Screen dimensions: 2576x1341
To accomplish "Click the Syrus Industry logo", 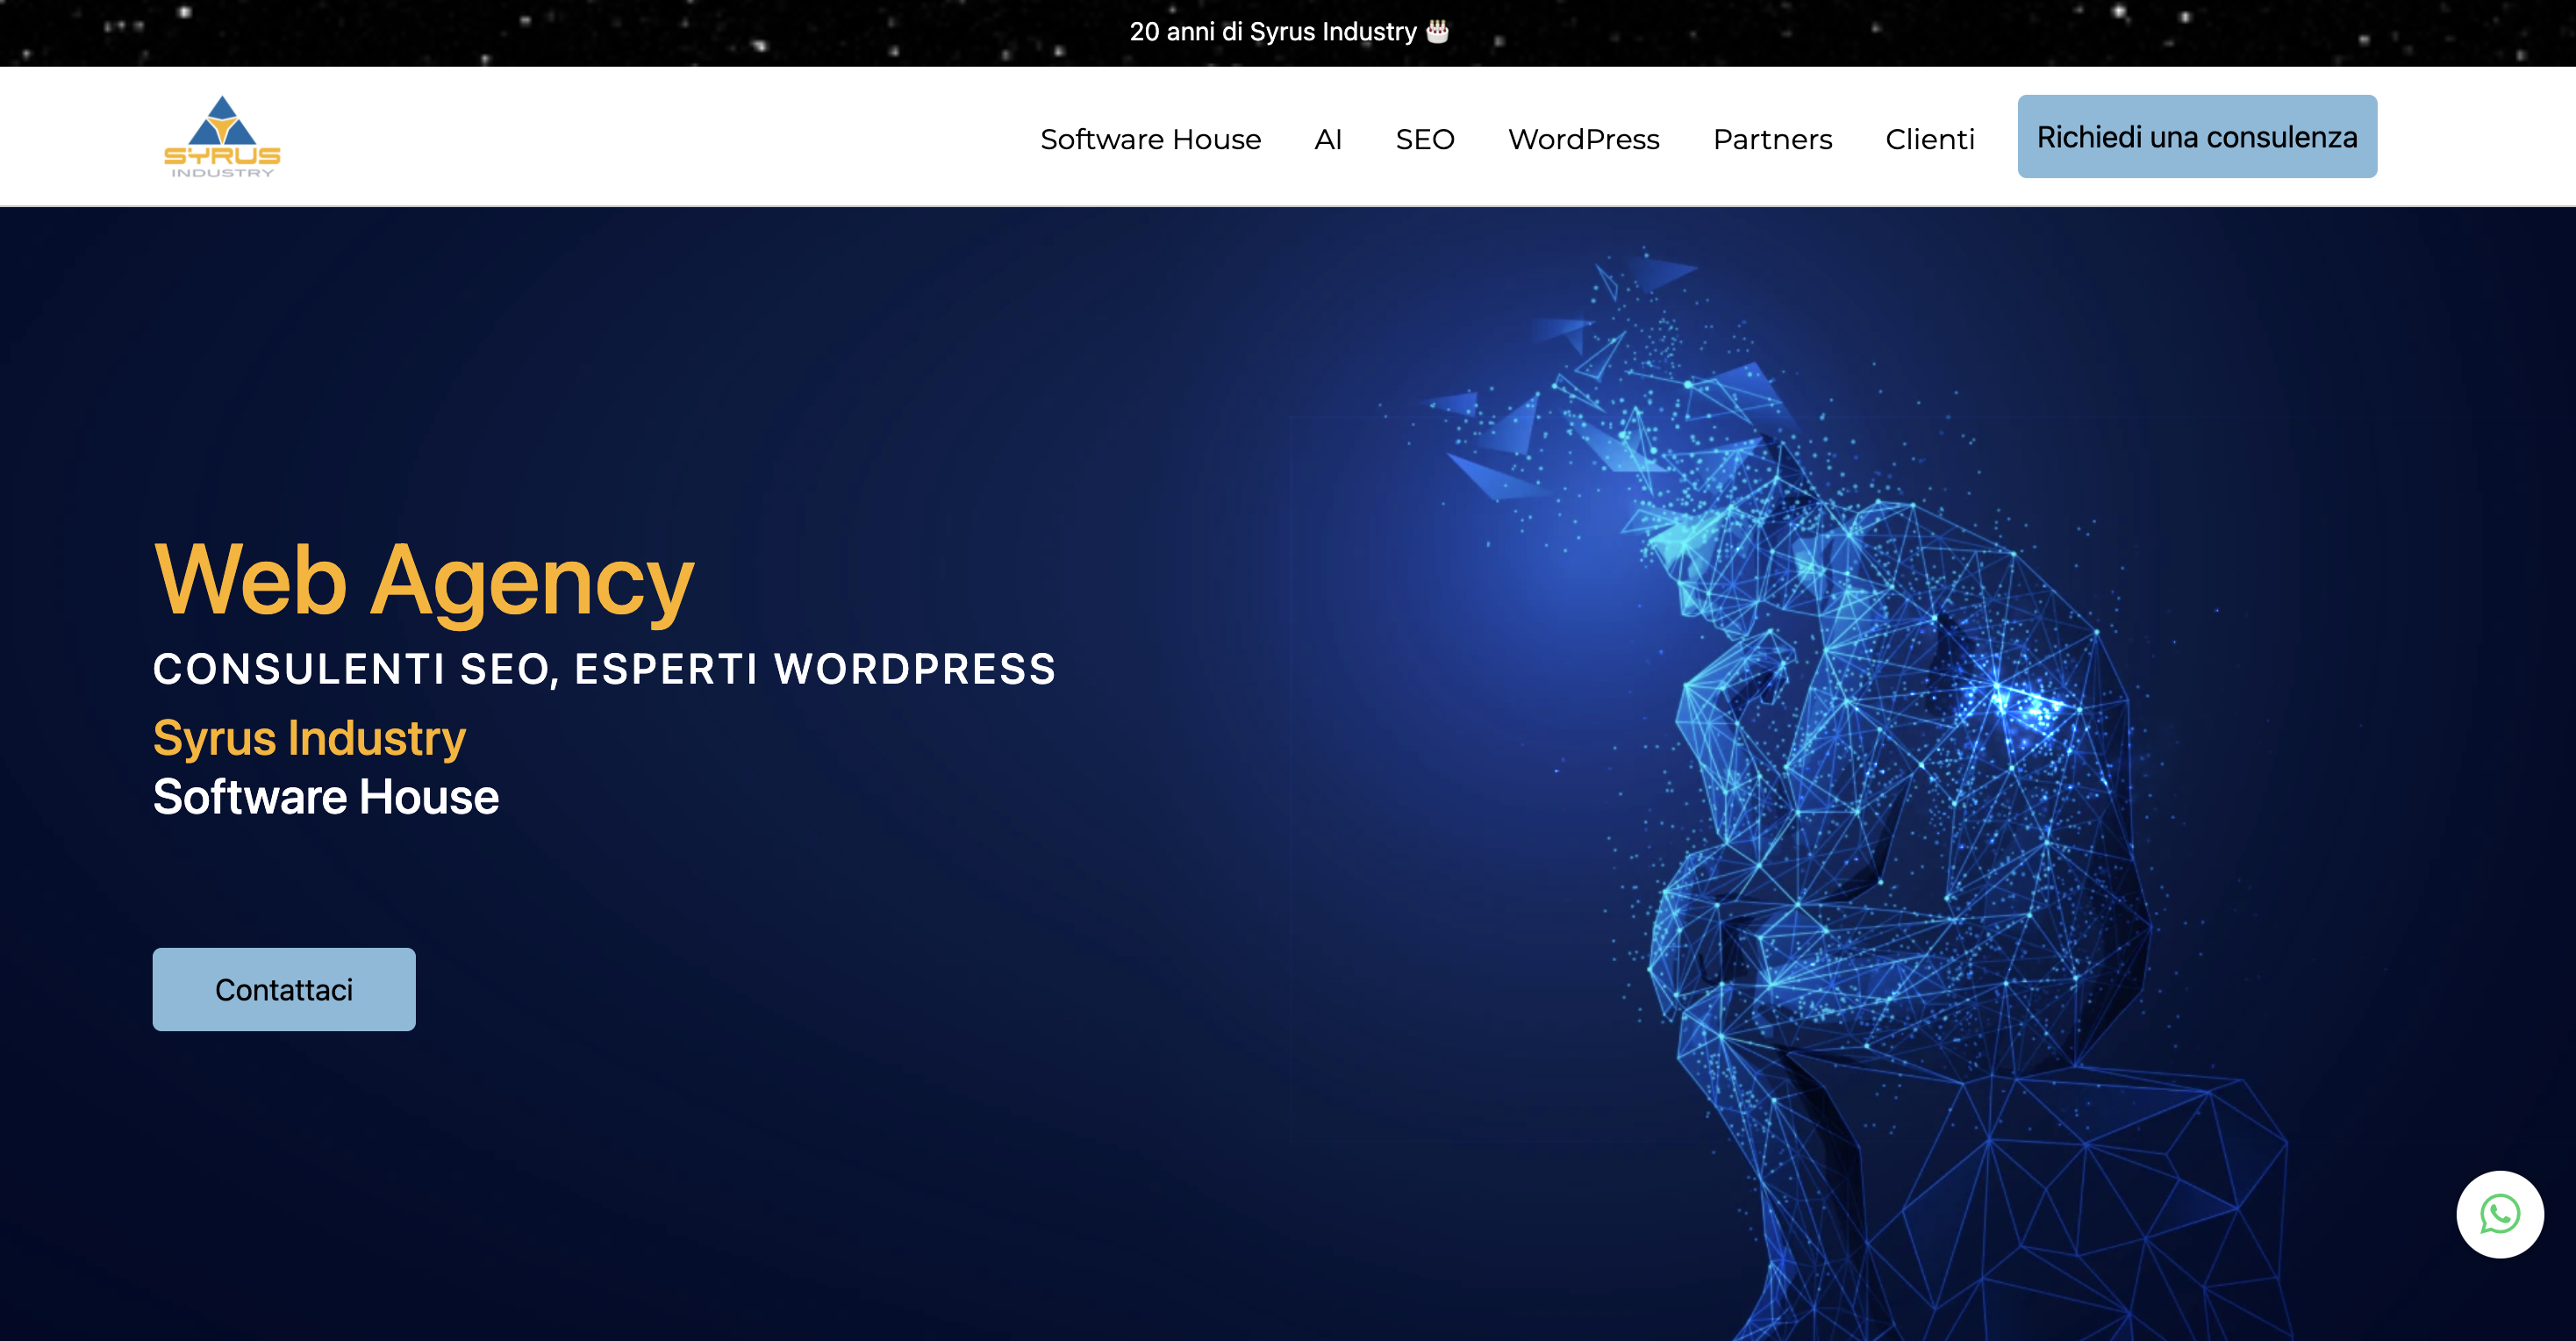I will click(222, 138).
